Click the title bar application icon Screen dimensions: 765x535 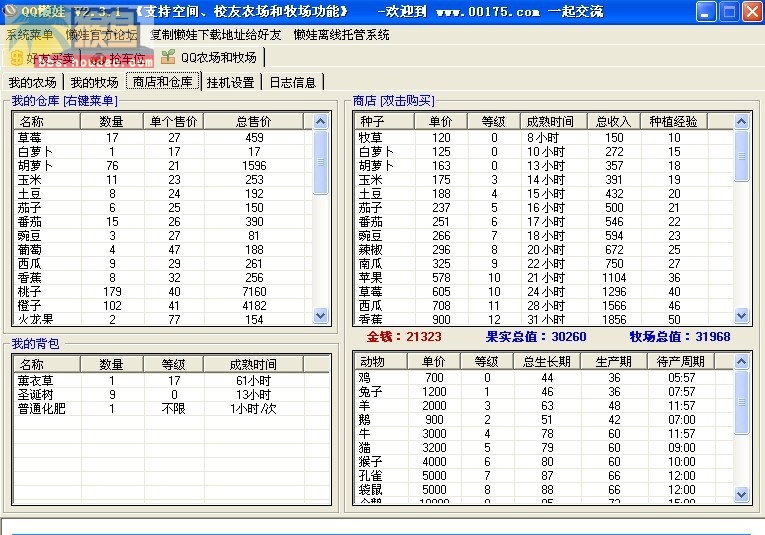click(10, 11)
